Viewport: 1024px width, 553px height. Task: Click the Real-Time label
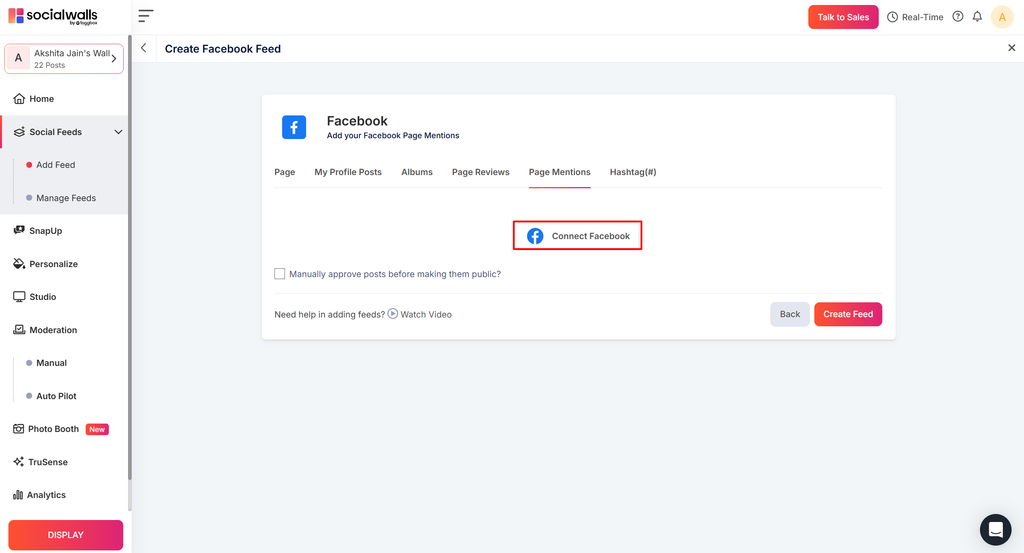point(922,17)
